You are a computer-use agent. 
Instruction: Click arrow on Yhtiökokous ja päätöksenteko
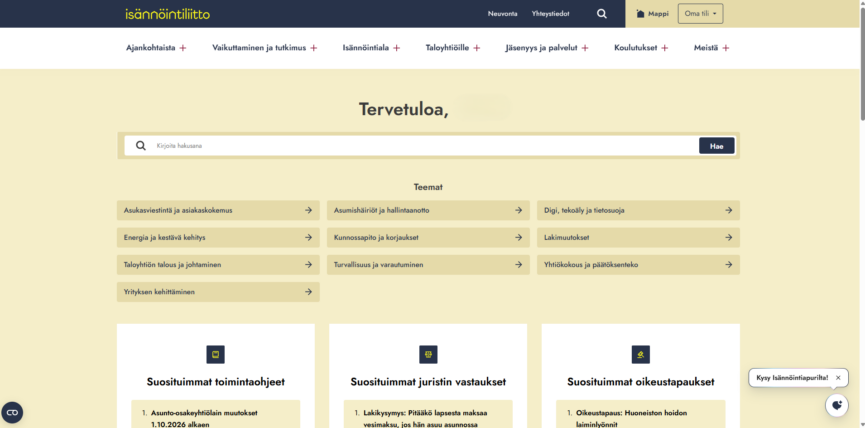(x=729, y=265)
